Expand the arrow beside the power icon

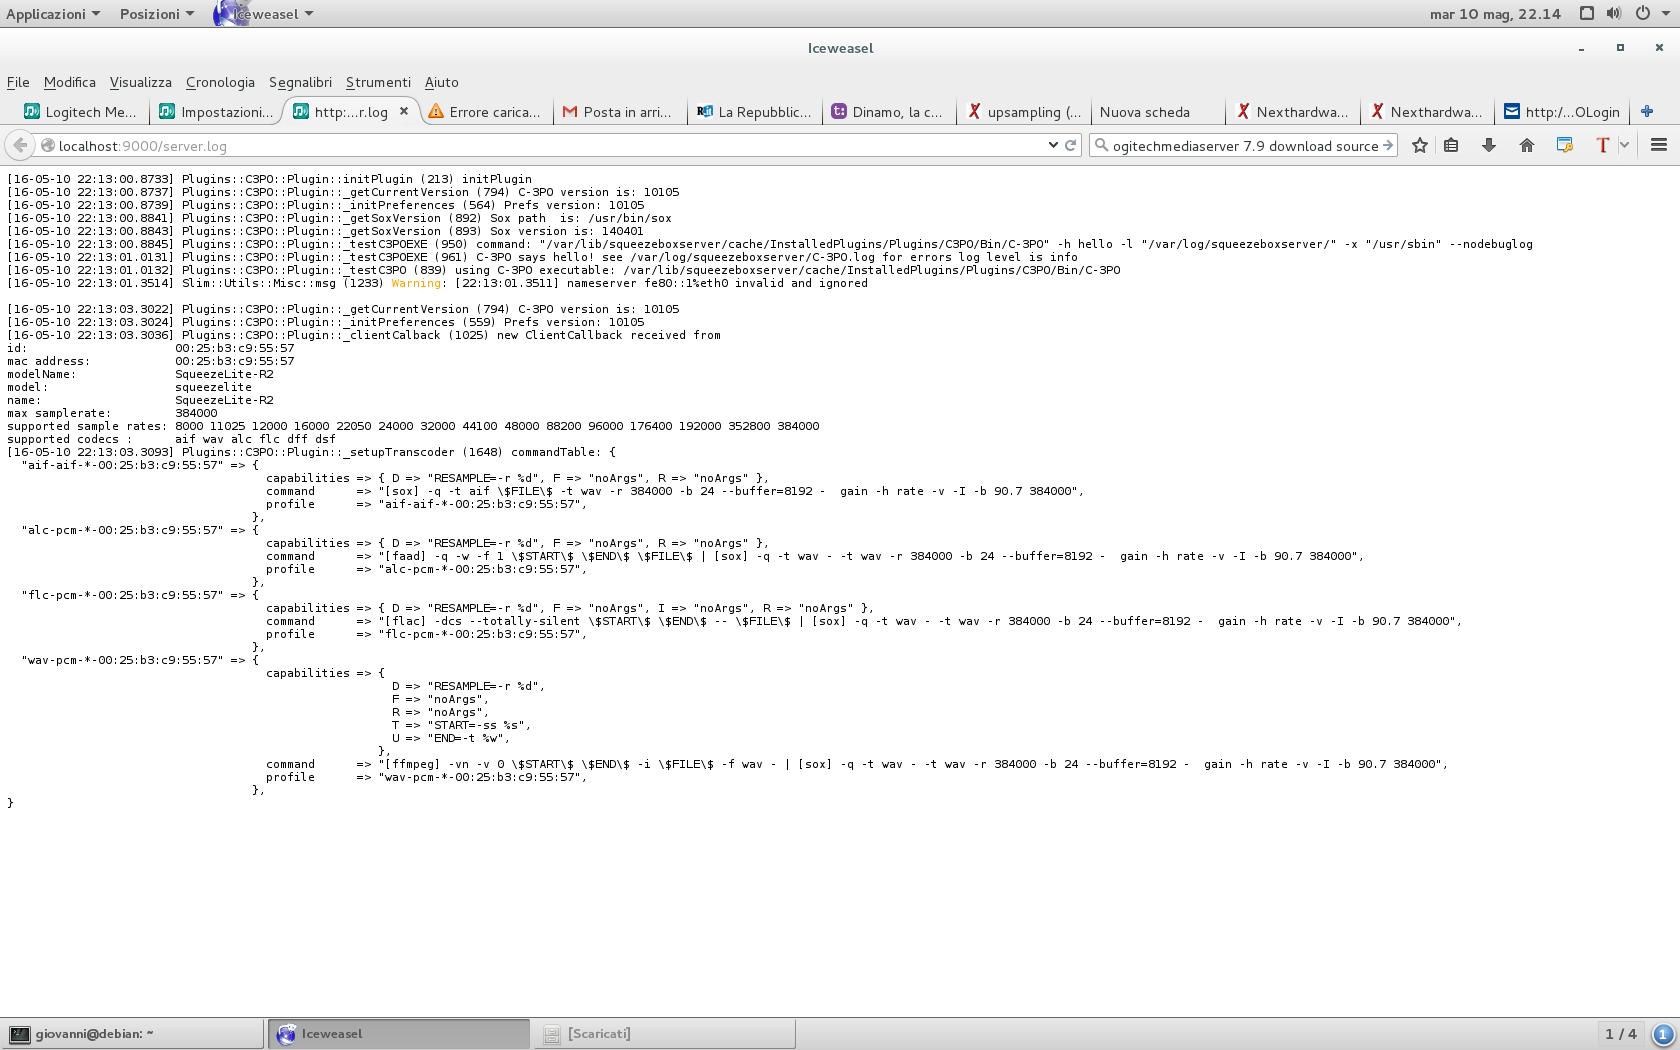pyautogui.click(x=1664, y=14)
